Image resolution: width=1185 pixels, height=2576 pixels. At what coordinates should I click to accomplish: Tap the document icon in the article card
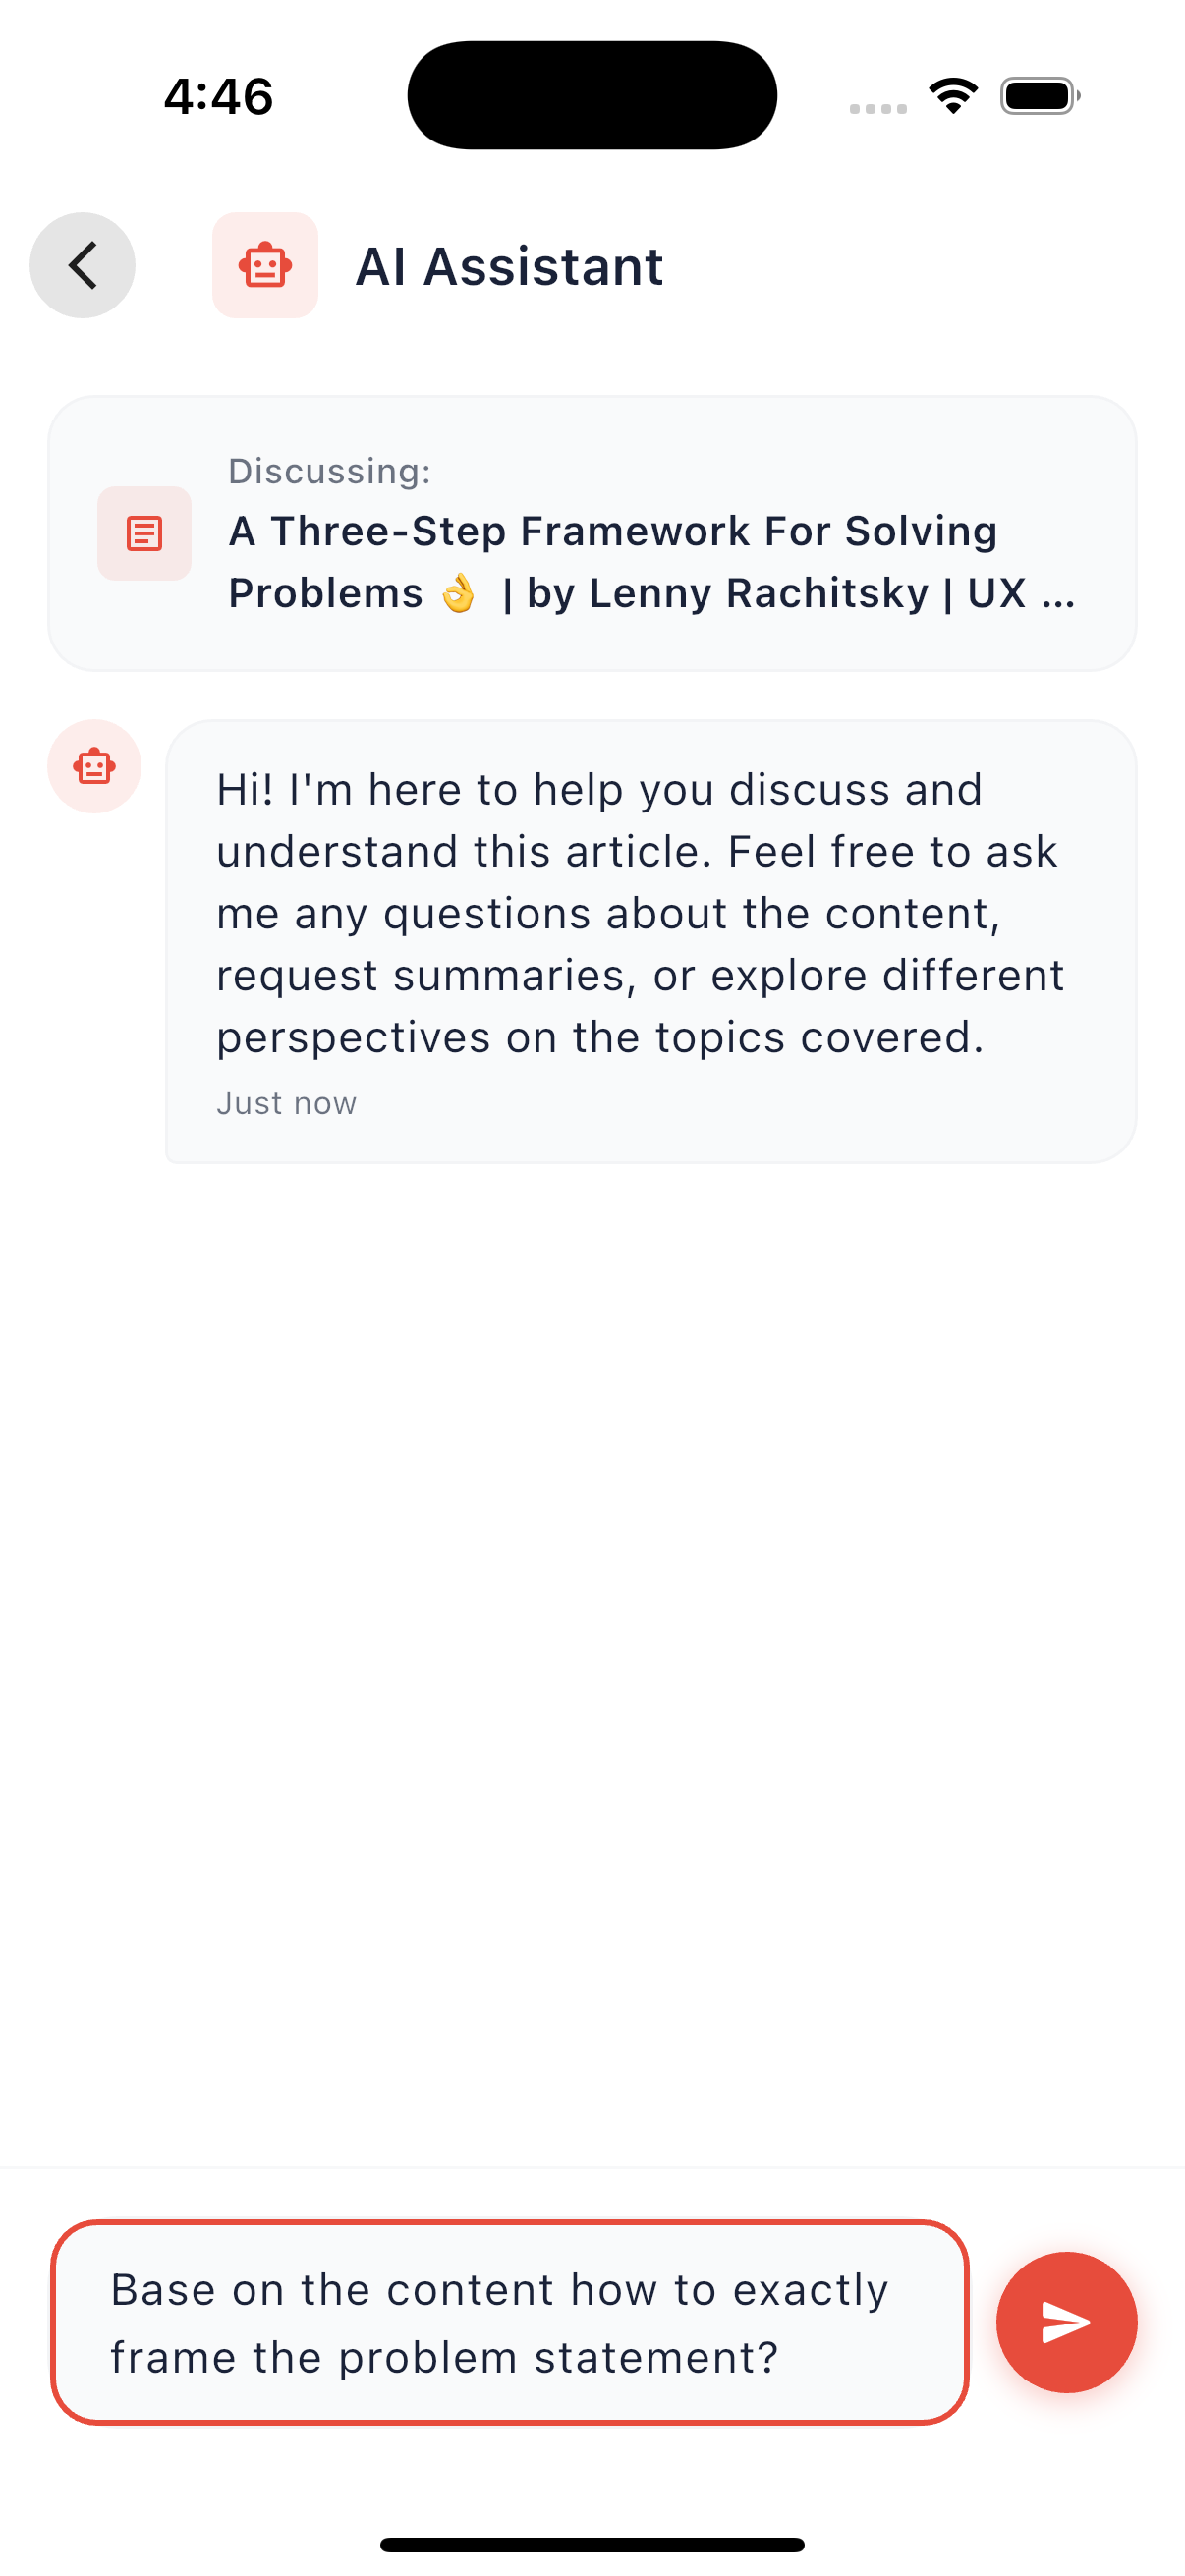click(143, 533)
